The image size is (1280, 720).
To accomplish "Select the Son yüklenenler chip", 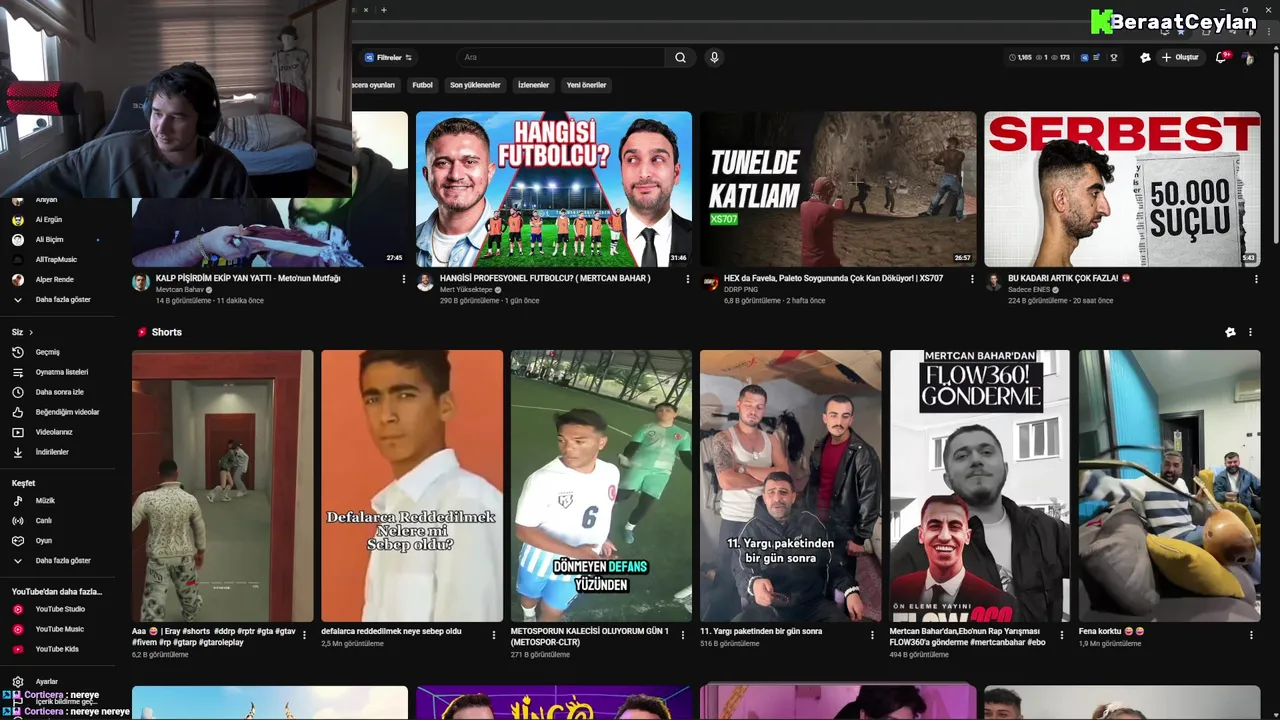I will (x=475, y=85).
